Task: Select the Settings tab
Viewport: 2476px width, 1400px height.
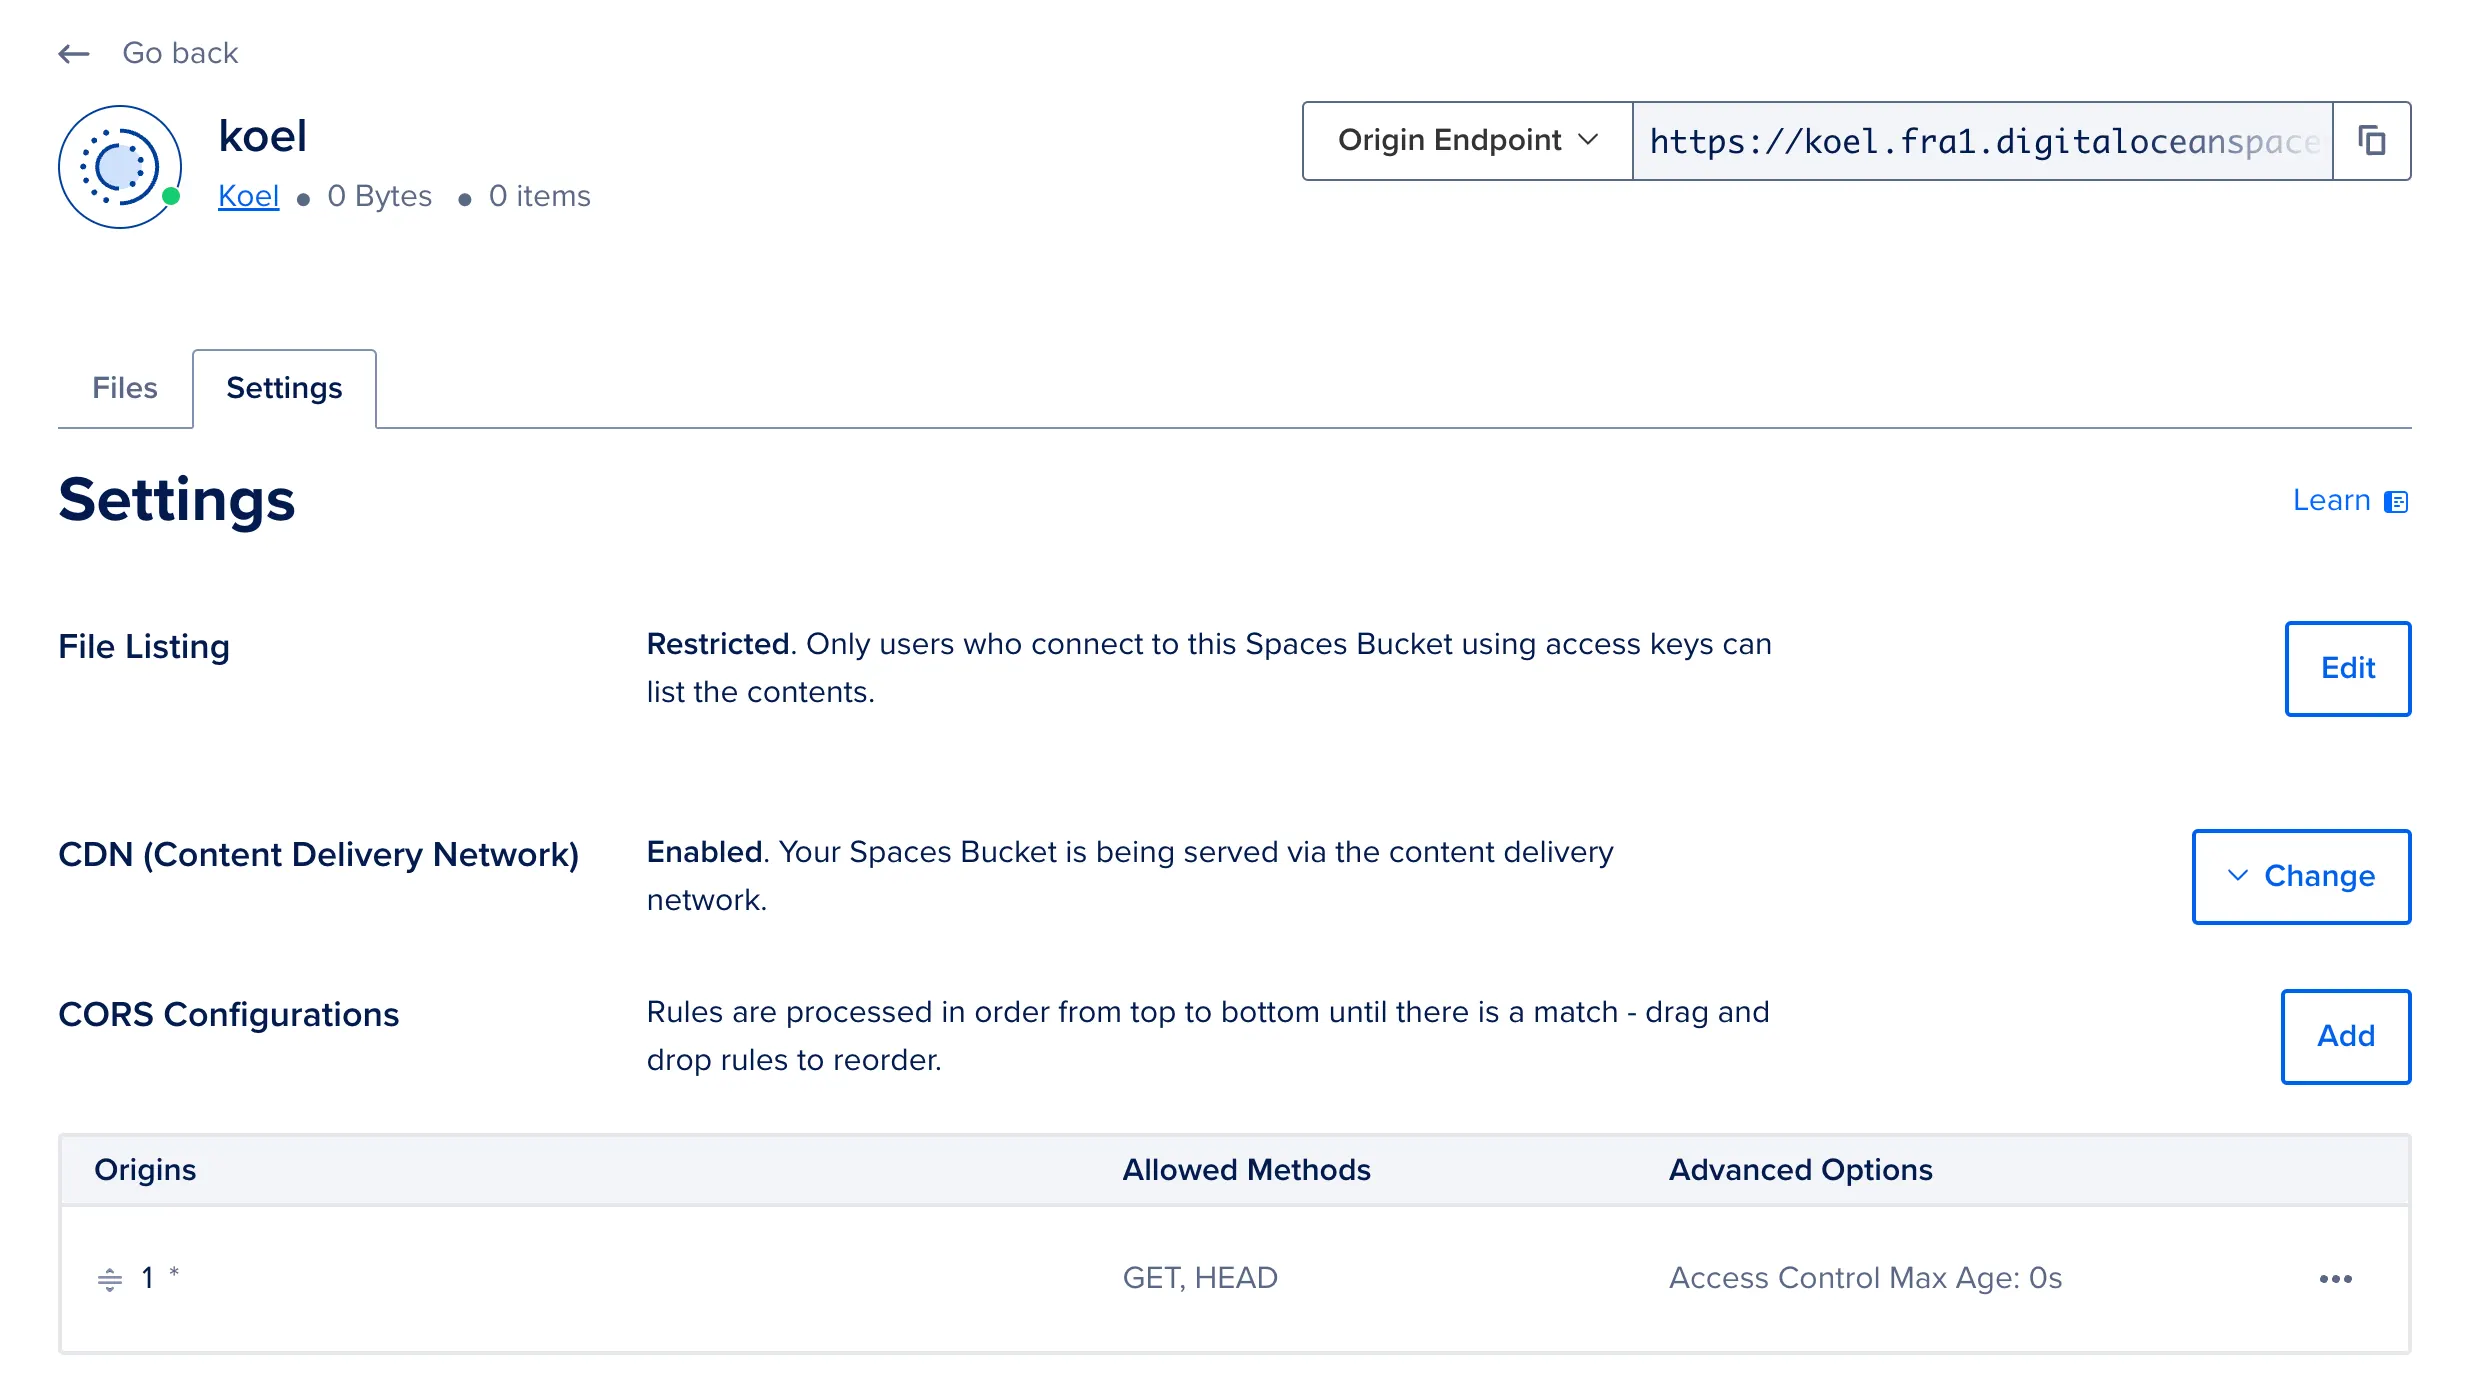Action: pyautogui.click(x=284, y=388)
